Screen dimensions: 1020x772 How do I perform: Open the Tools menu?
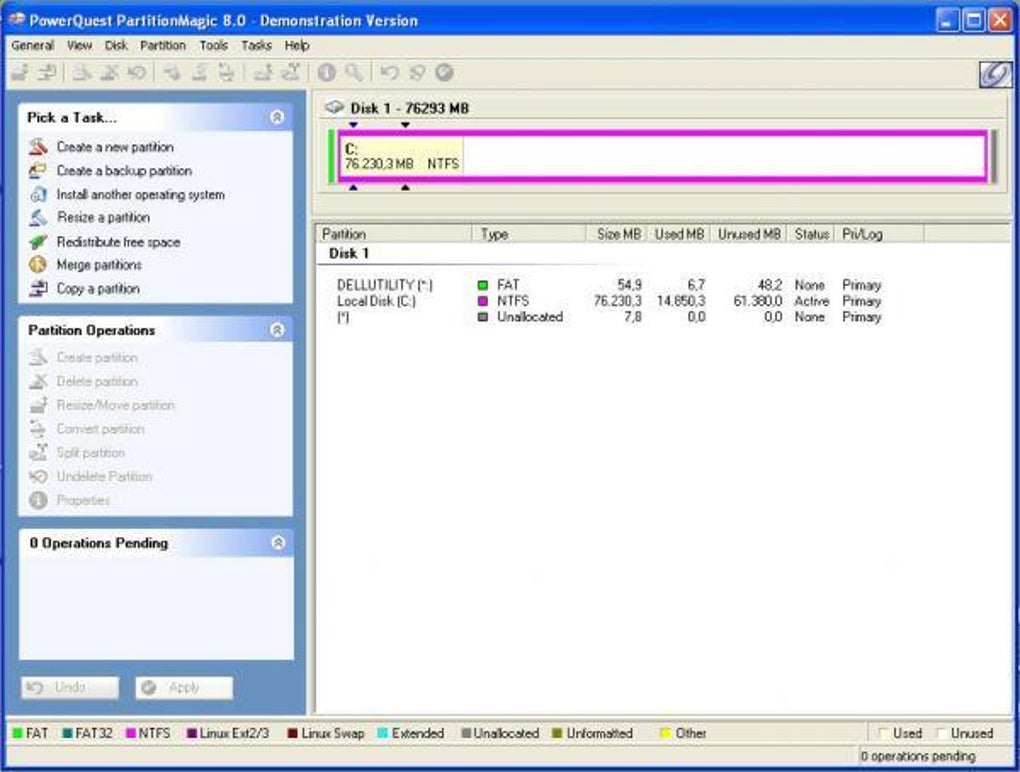coord(214,46)
